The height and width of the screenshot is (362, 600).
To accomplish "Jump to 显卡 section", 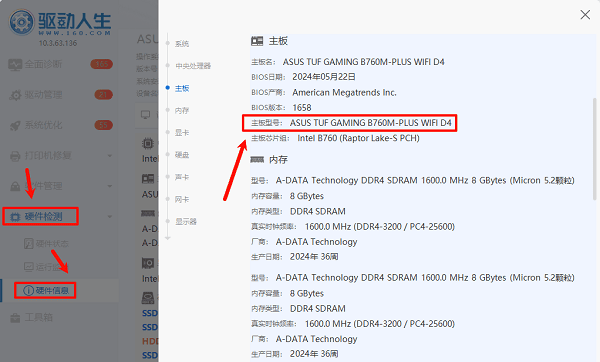I will point(182,133).
